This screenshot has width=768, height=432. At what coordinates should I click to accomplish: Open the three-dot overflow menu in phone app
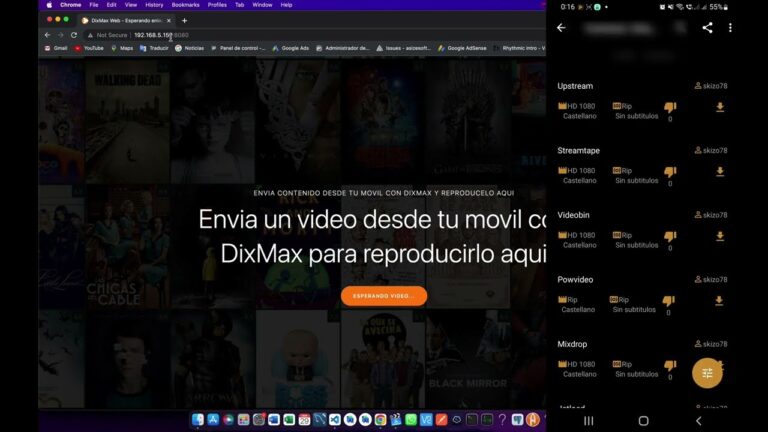[730, 28]
